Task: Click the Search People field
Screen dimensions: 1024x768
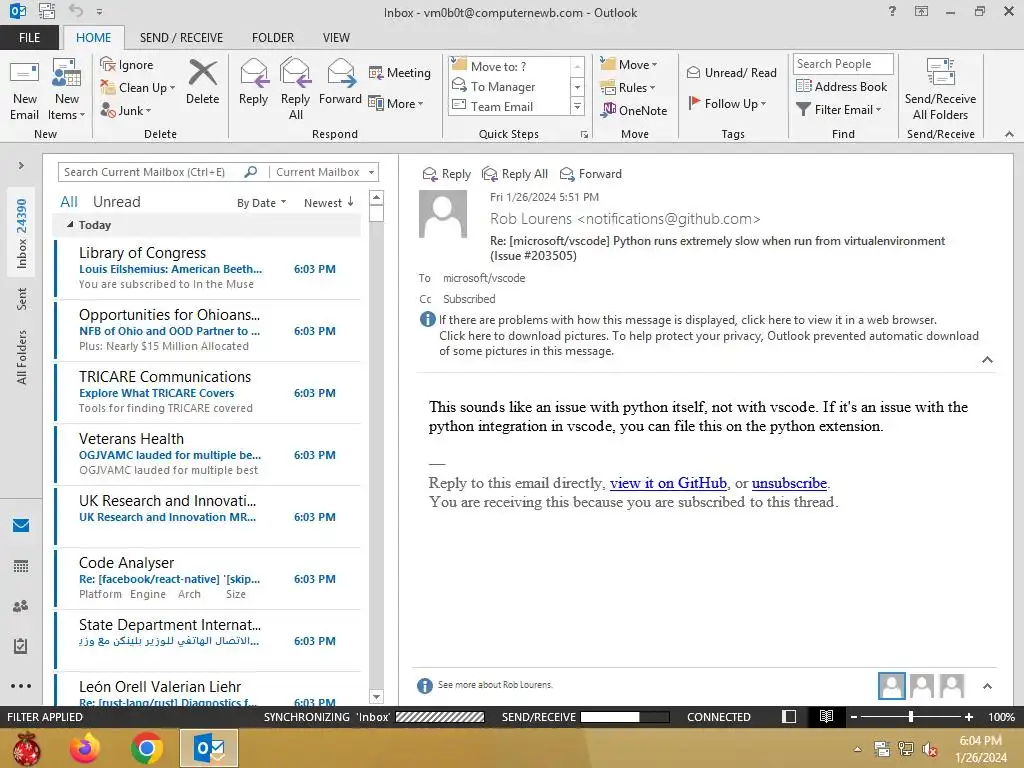Action: [x=842, y=63]
